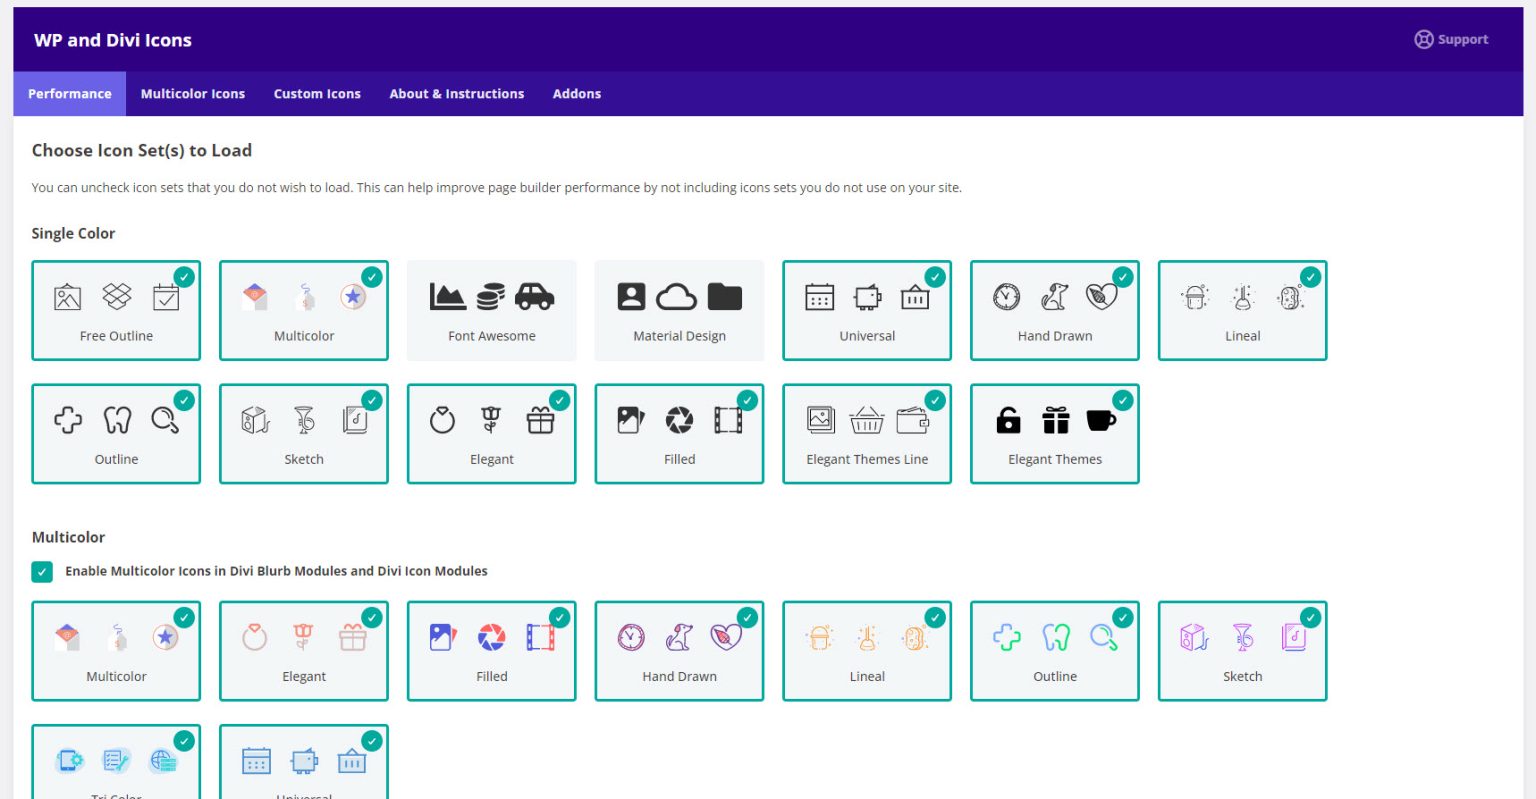Click the dog icon in multicolor Hand Drawn card
The width and height of the screenshot is (1536, 799).
(679, 636)
